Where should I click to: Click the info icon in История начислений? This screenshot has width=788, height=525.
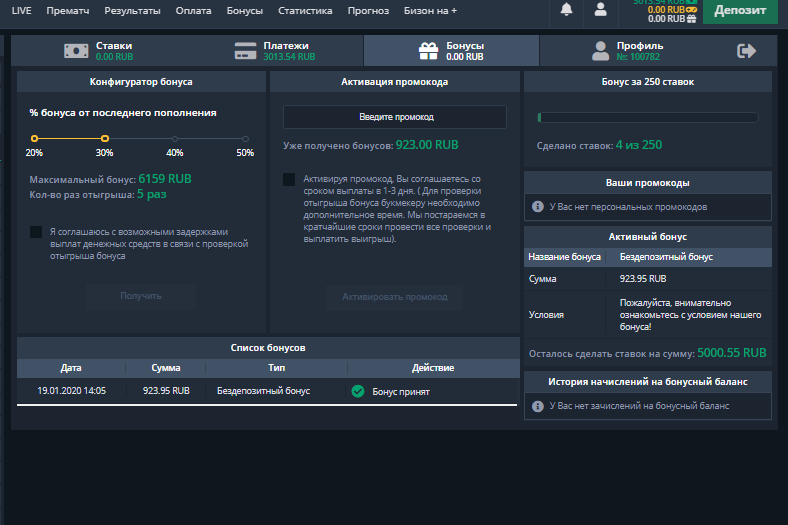tap(537, 406)
